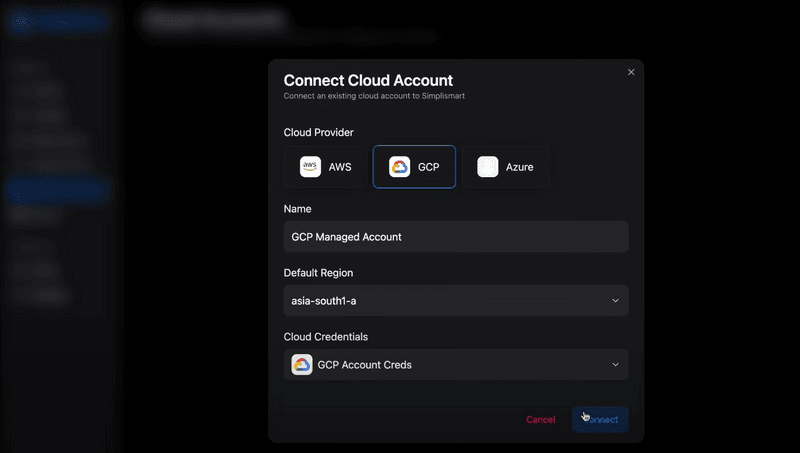Expand the Default Region chevron arrow
Viewport: 800px width, 453px height.
[x=615, y=300]
